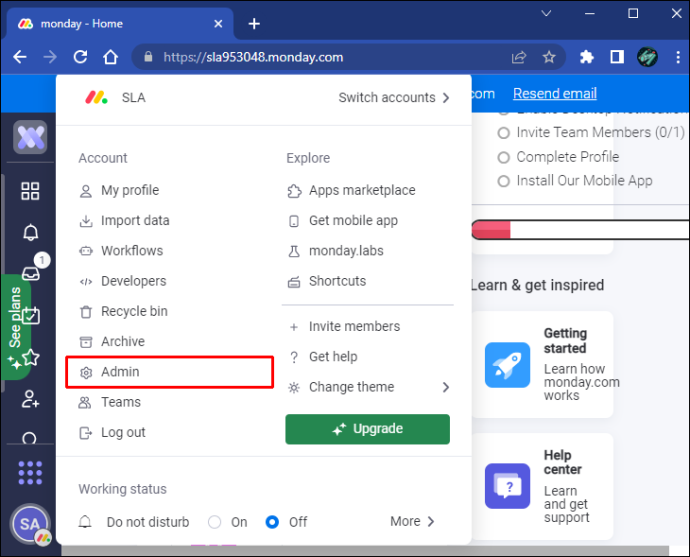Click the browser forward arrow
This screenshot has height=557, width=690.
(50, 57)
